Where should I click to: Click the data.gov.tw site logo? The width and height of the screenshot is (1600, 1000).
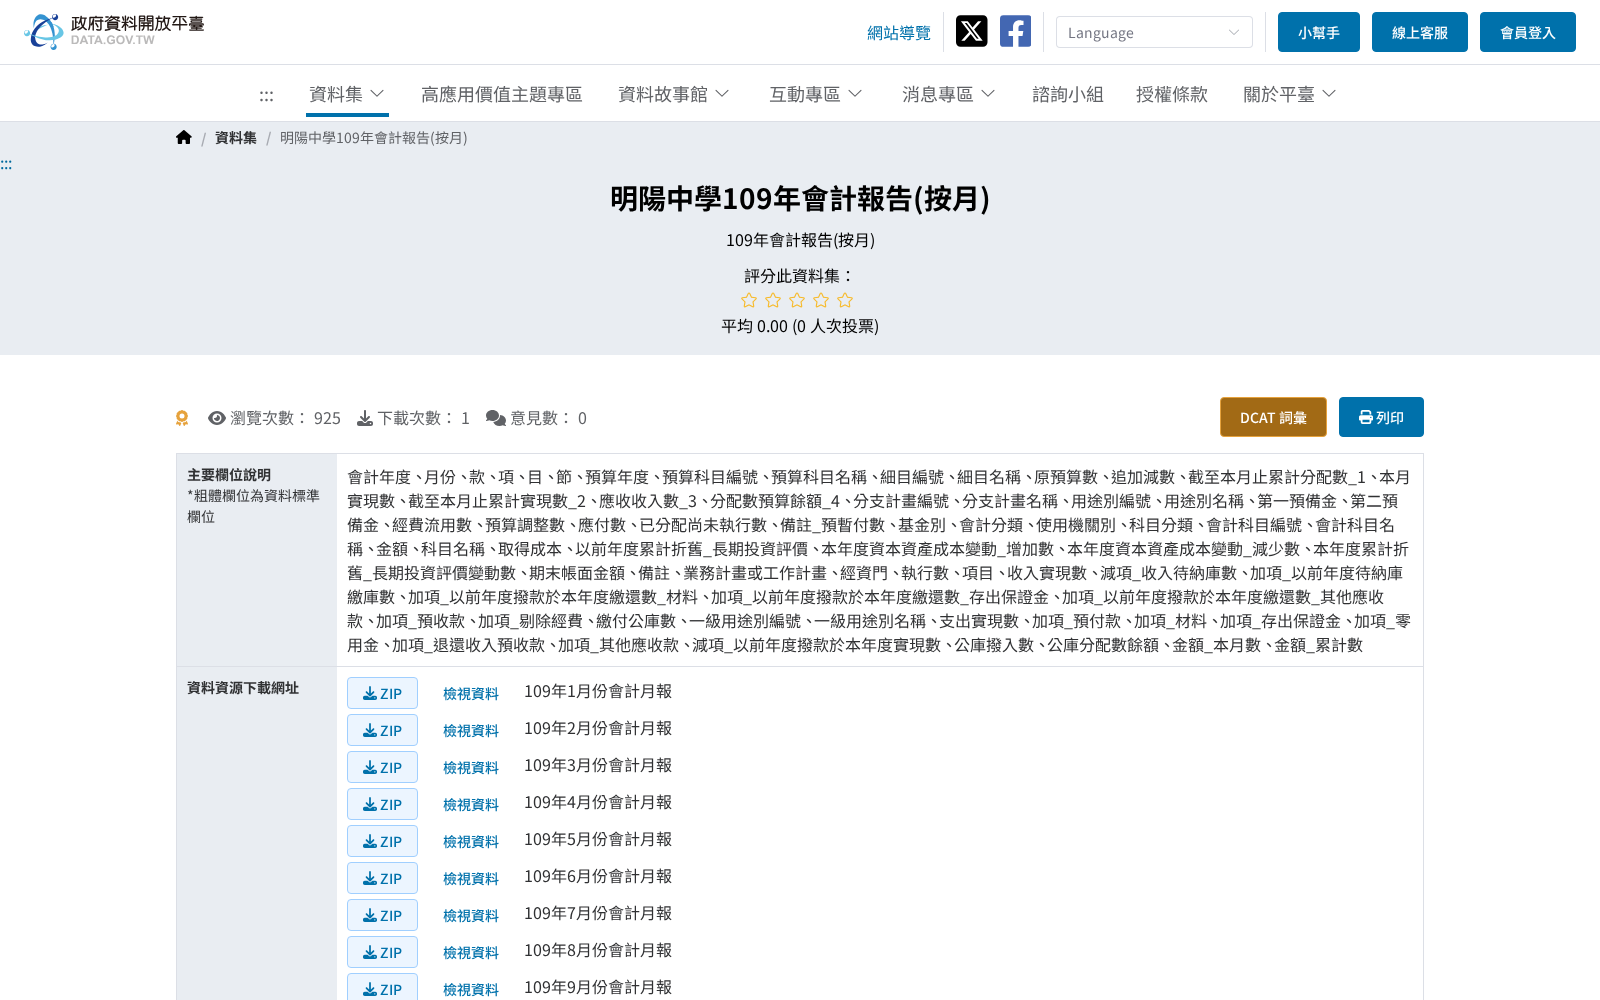pyautogui.click(x=114, y=31)
